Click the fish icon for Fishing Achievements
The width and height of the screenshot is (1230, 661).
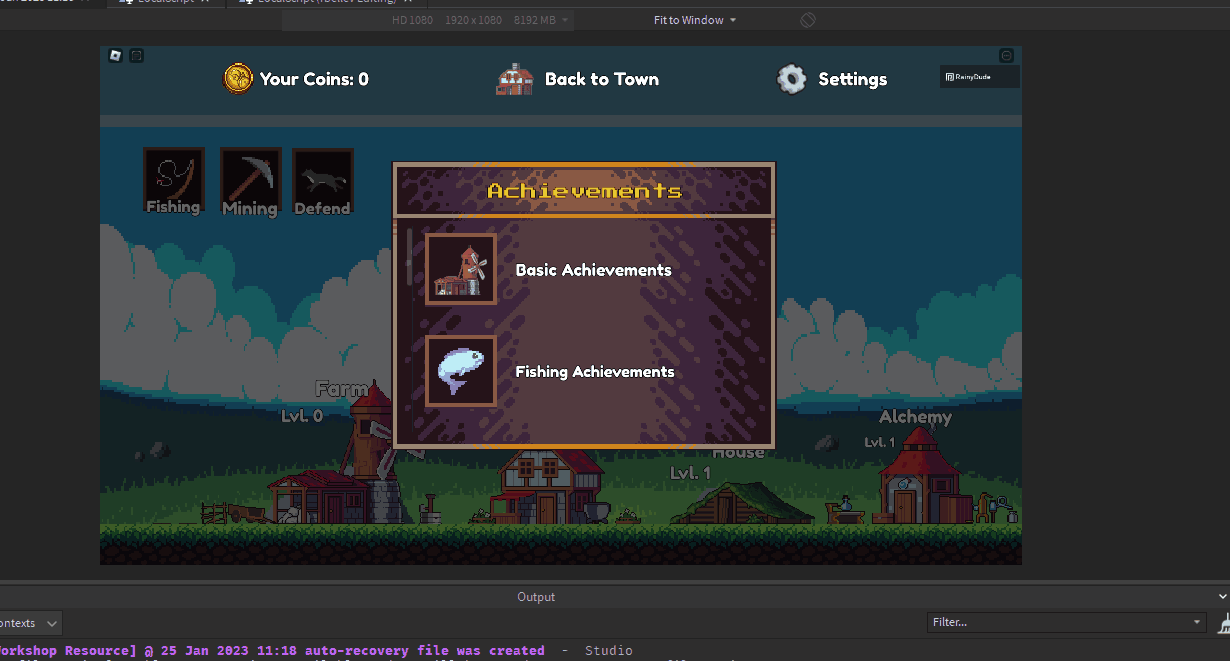pos(461,371)
